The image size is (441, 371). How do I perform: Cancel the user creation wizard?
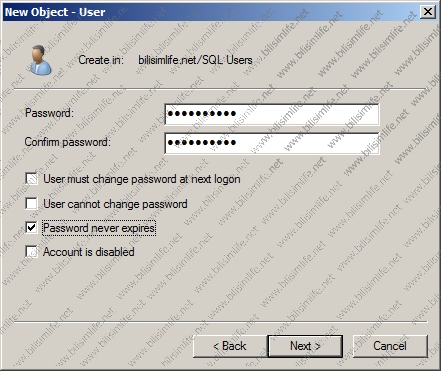[x=390, y=346]
